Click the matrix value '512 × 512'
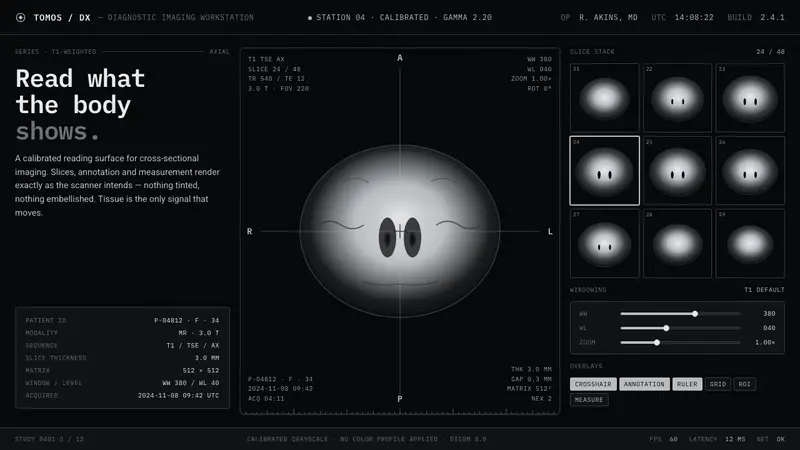 point(201,370)
